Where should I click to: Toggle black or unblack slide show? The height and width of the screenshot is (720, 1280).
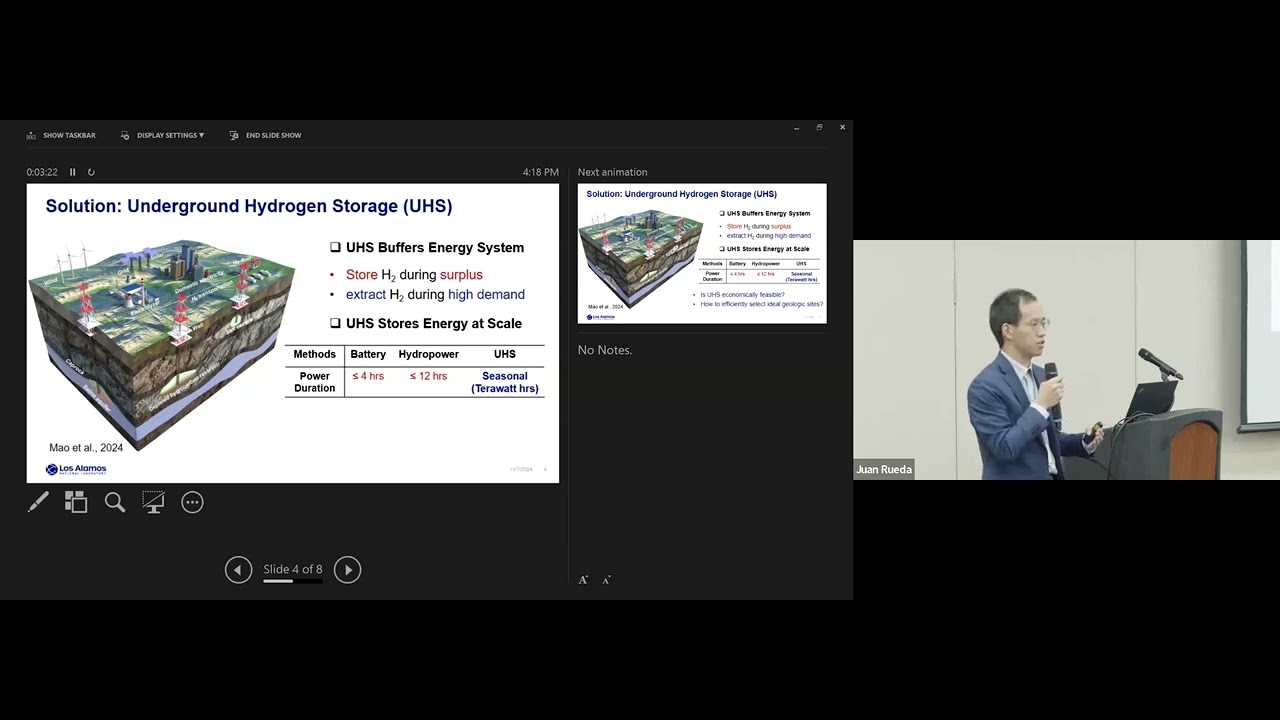tap(153, 502)
